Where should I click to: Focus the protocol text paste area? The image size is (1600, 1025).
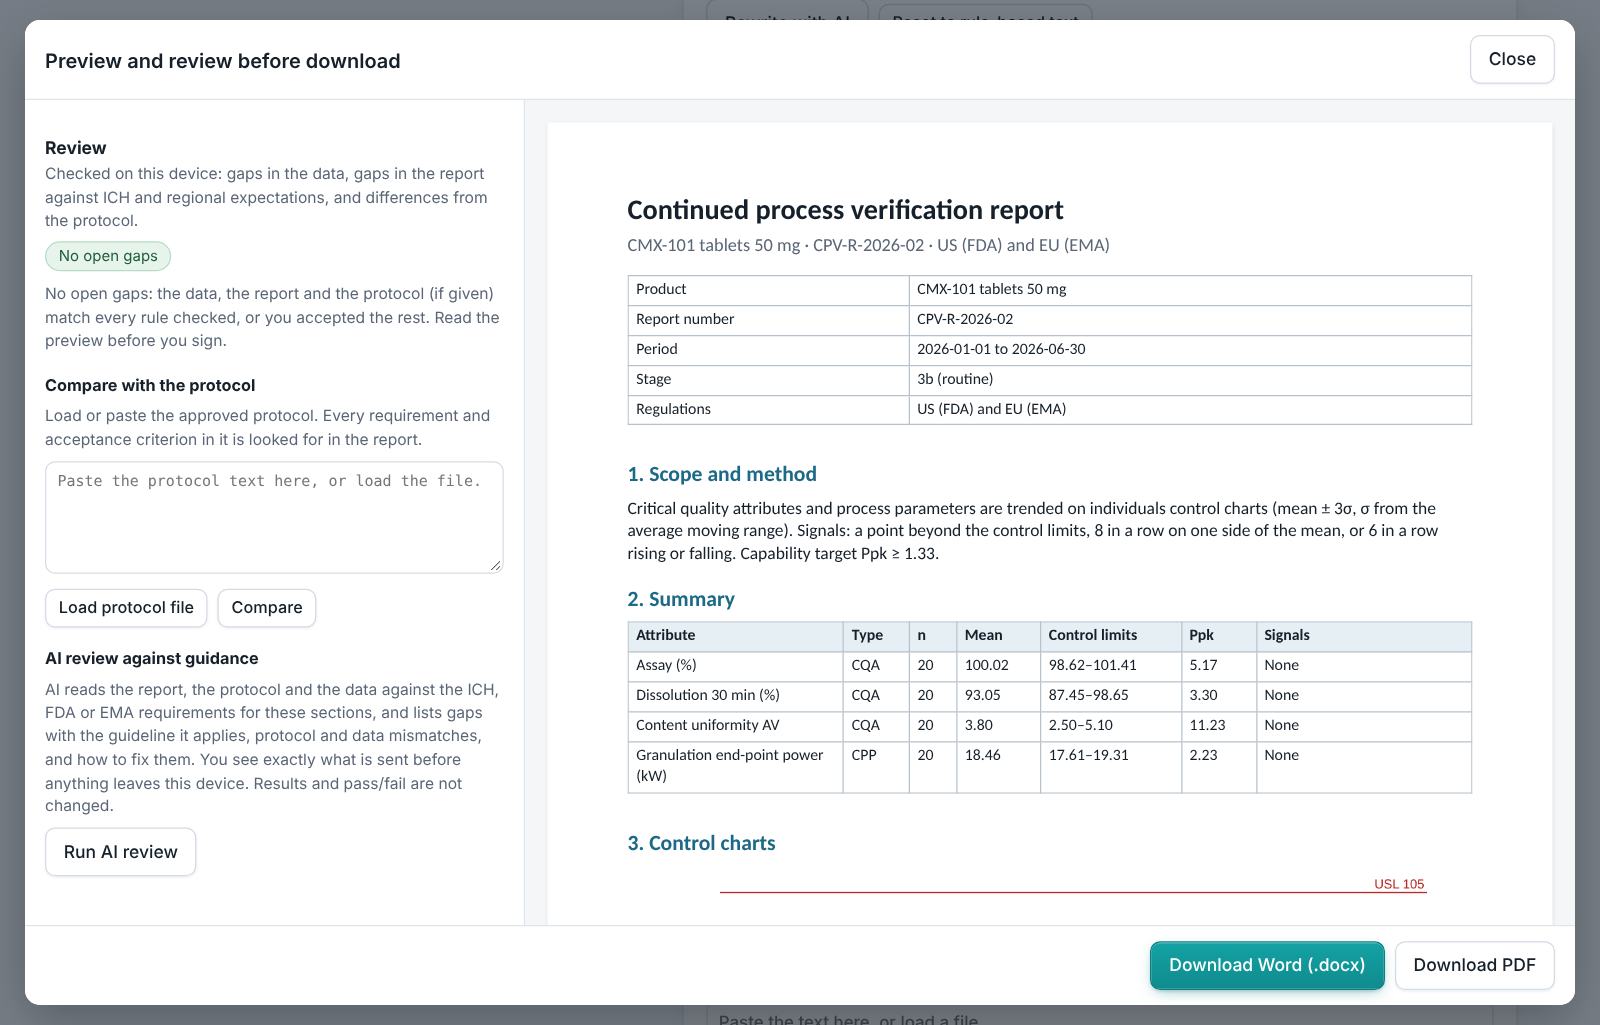(274, 517)
